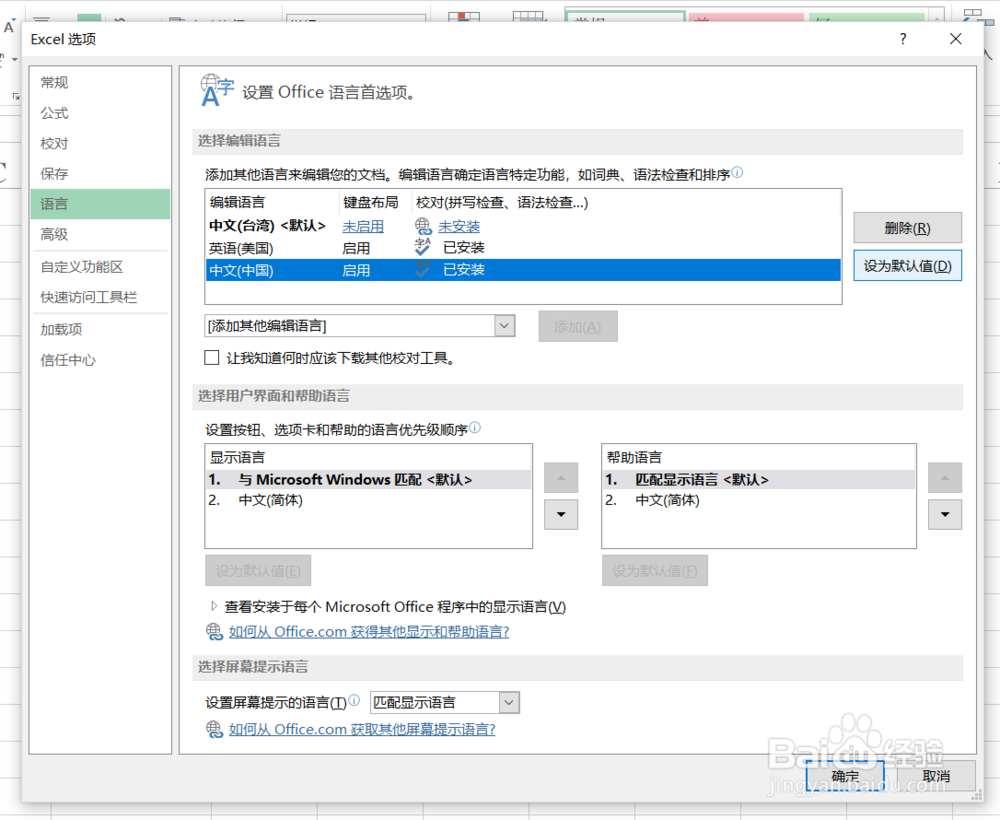Viewport: 1000px width, 820px height.
Task: Click info icon next to display language priority
Action: pyautogui.click(x=474, y=427)
